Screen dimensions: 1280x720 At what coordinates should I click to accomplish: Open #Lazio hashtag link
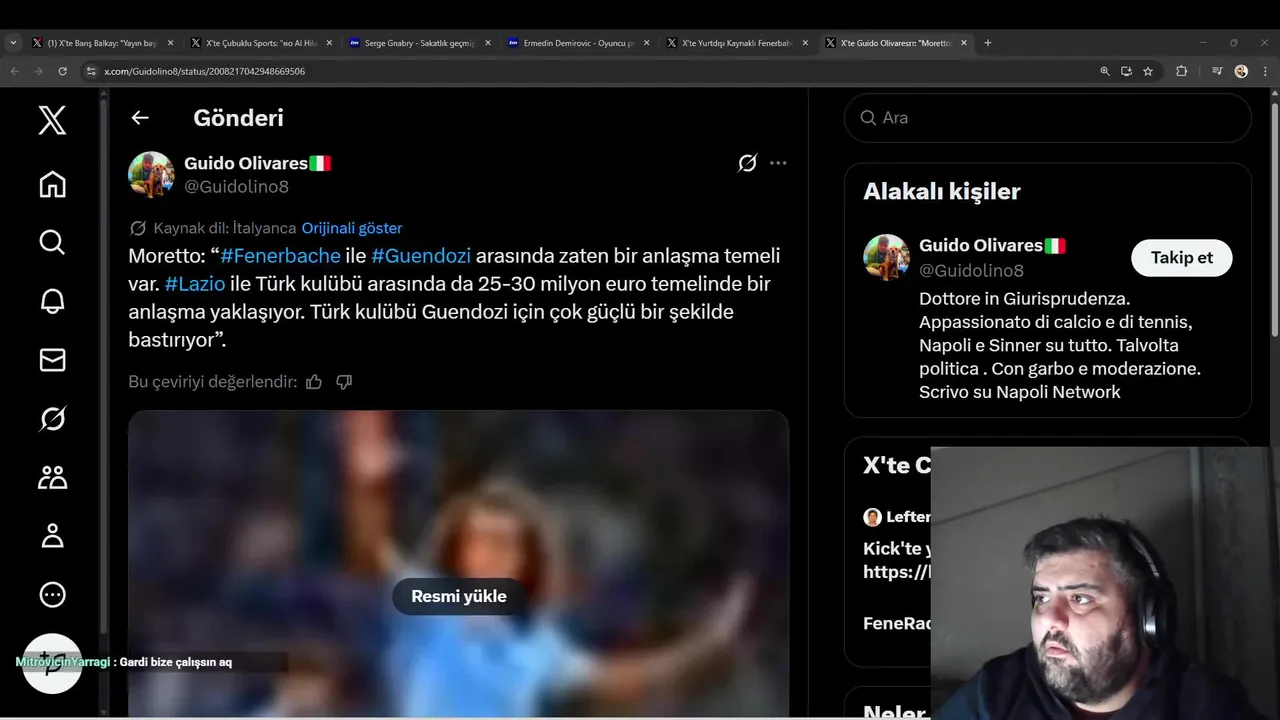coord(195,284)
